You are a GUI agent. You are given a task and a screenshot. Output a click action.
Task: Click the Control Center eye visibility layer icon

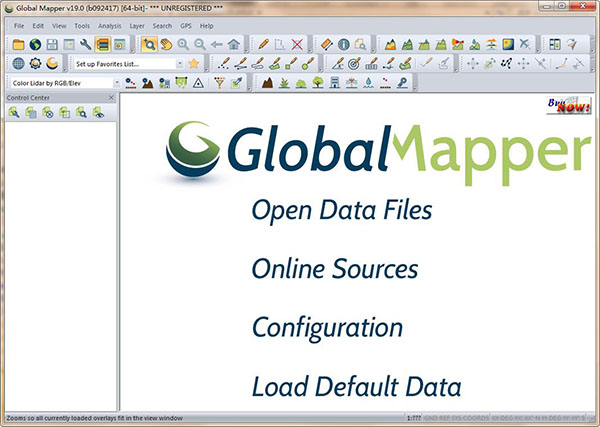(x=98, y=112)
